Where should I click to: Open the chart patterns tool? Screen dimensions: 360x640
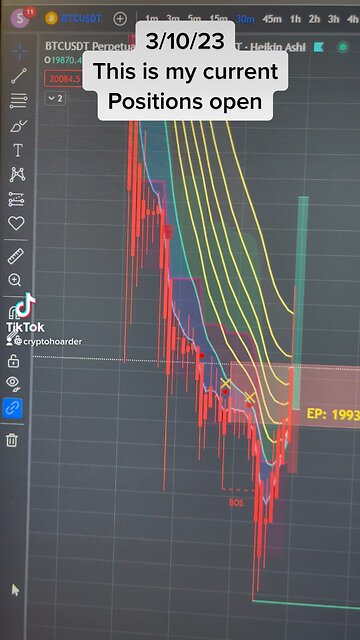coord(18,175)
